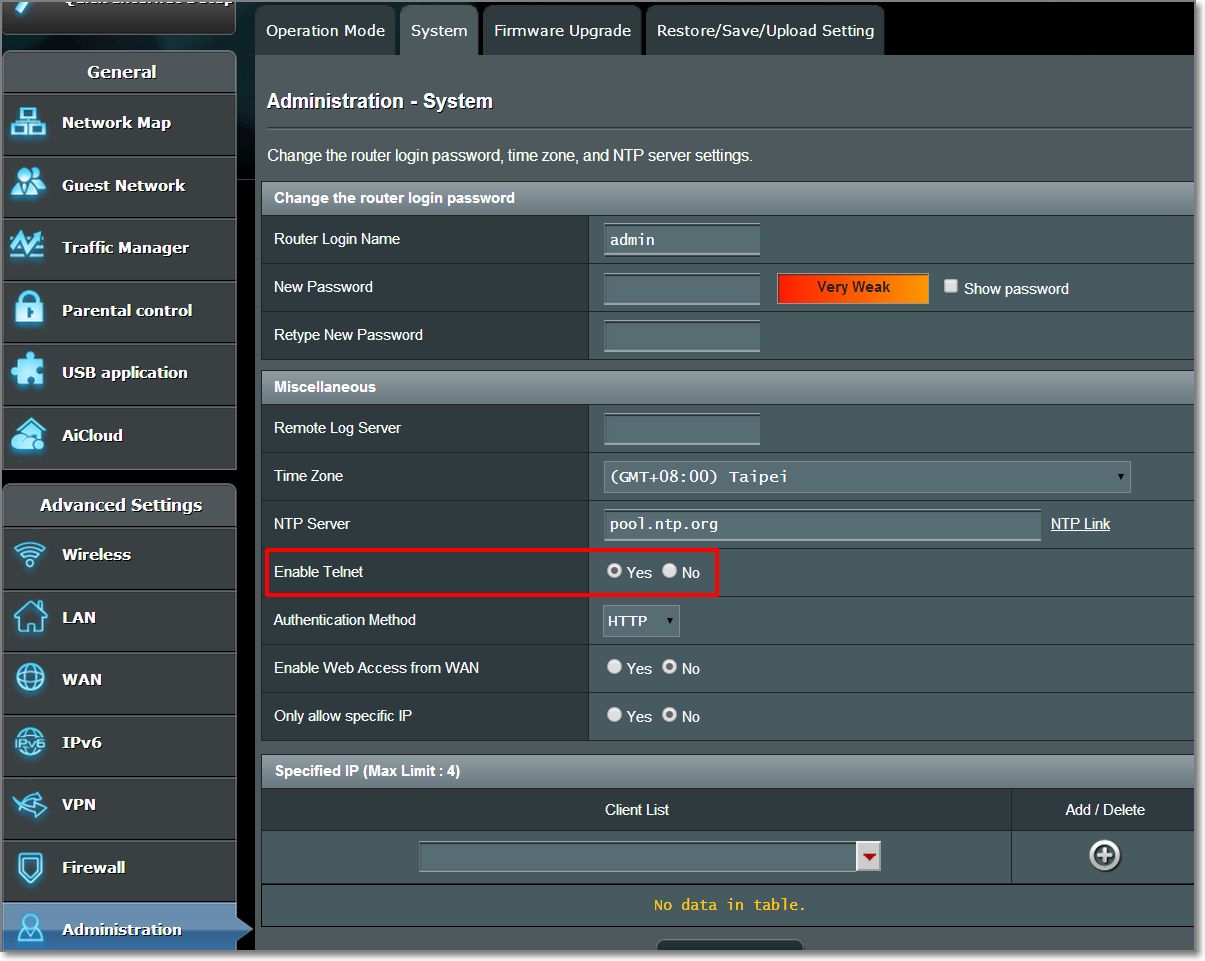This screenshot has width=1205, height=961.
Task: Open the Firmware Upgrade tab
Action: pyautogui.click(x=562, y=31)
